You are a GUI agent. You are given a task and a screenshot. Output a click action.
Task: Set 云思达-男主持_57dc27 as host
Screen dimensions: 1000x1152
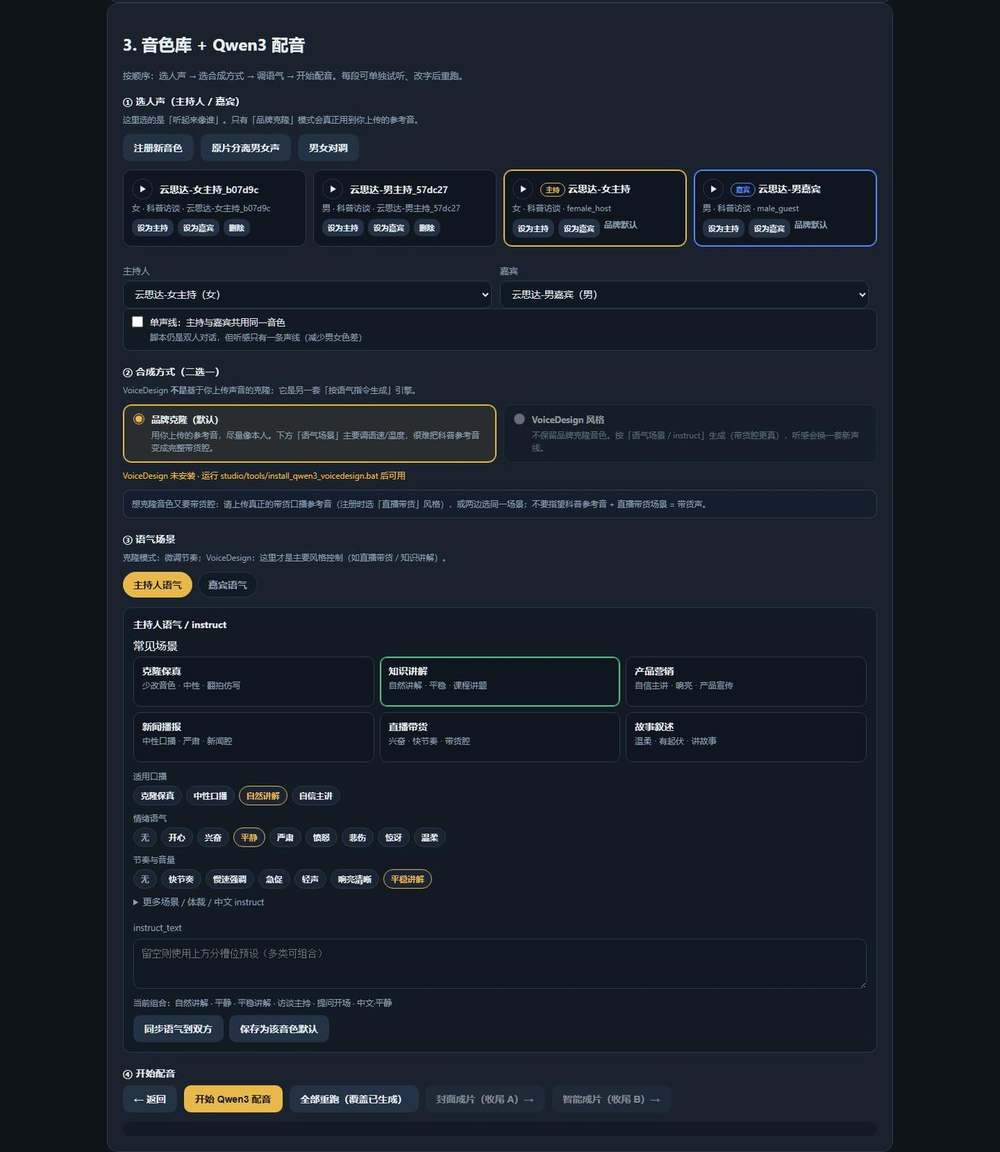pos(342,228)
